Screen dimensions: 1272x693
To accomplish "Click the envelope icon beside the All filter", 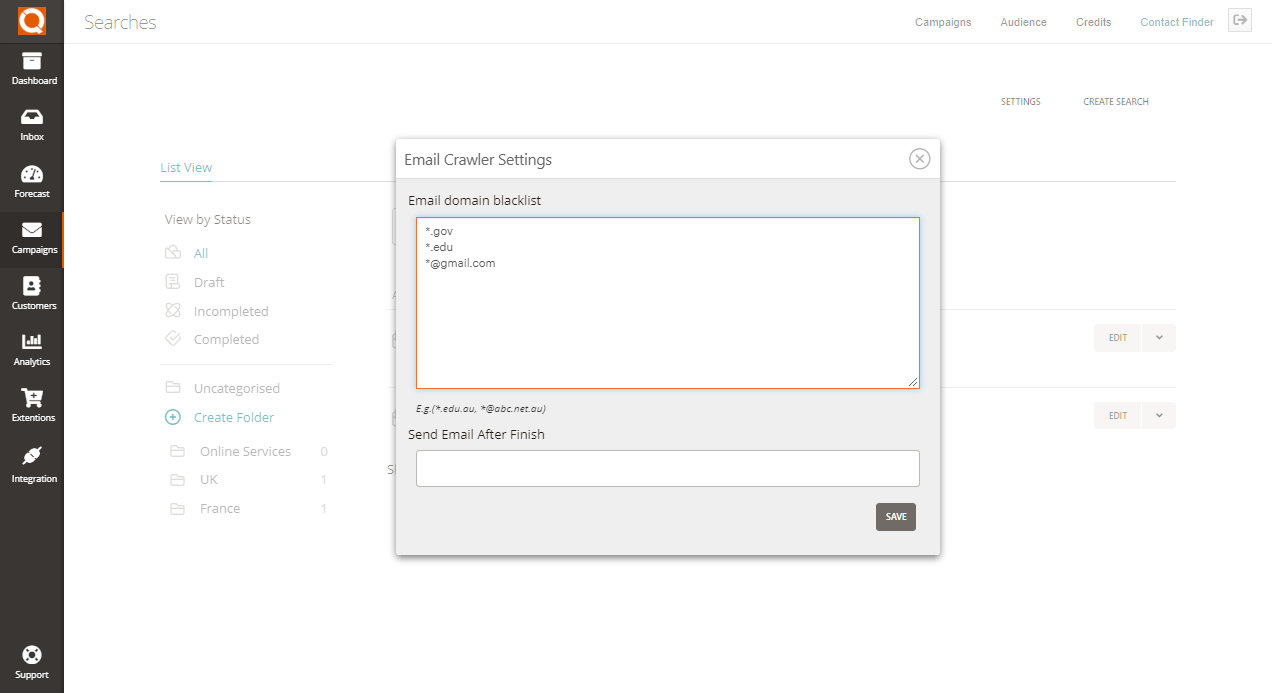I will [172, 252].
